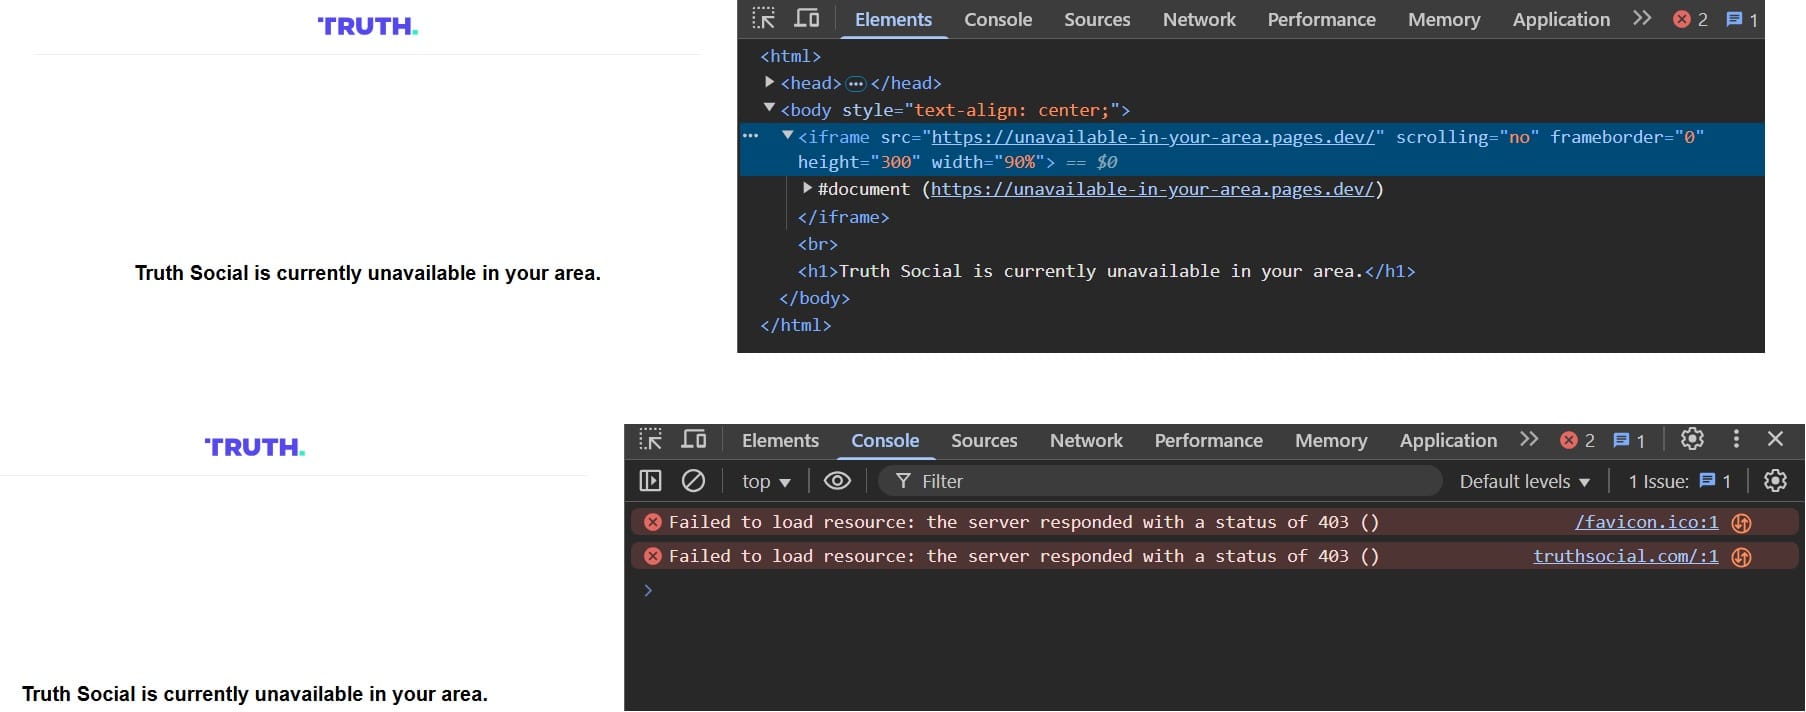Viewport: 1806px width, 712px height.
Task: Click the console Filter input field
Action: coord(1160,482)
